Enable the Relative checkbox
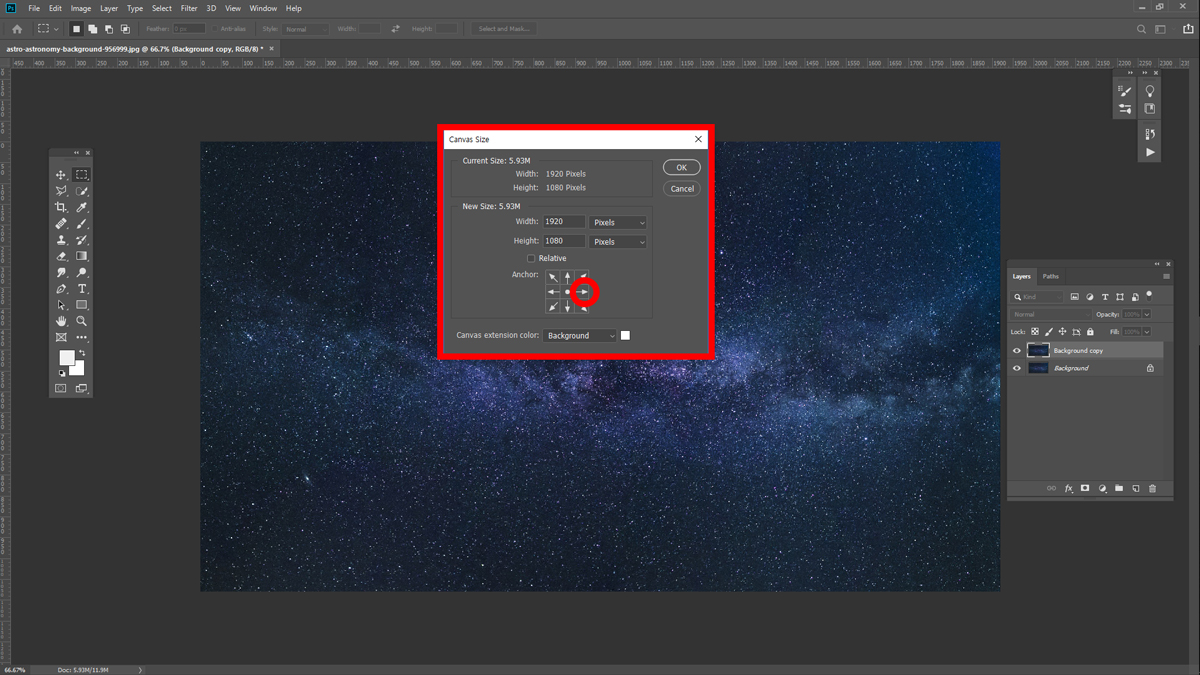Viewport: 1200px width, 675px height. click(531, 258)
